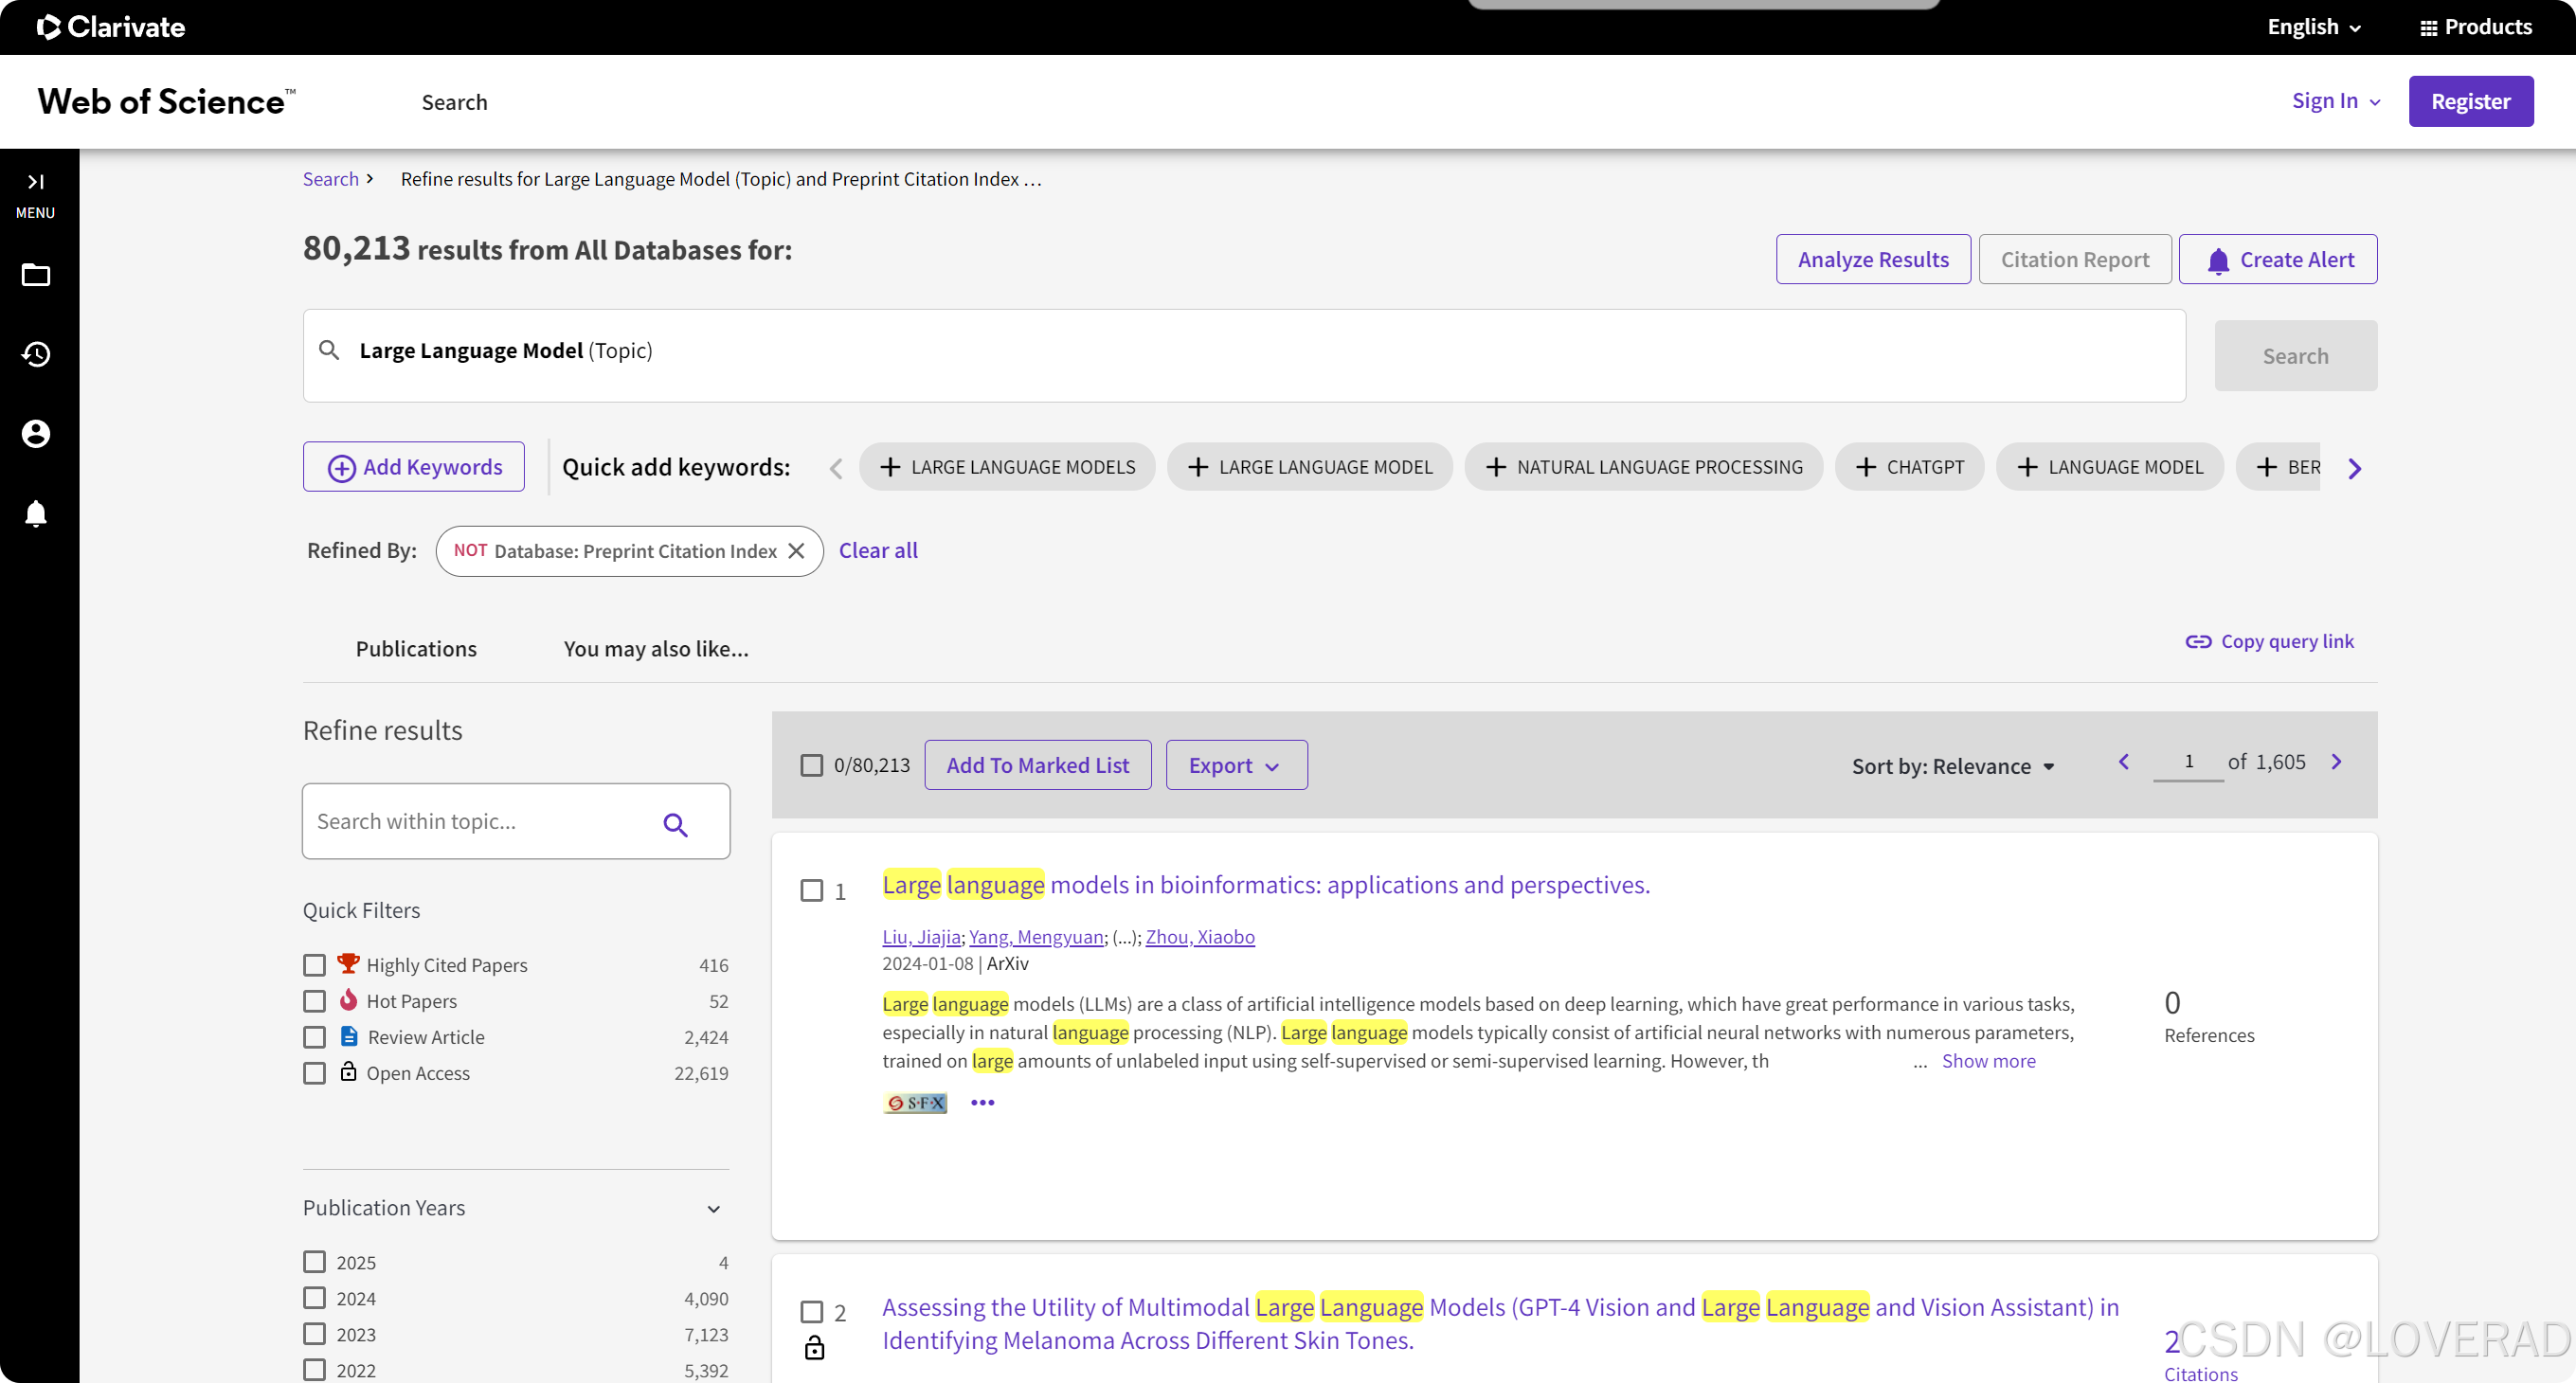The image size is (2576, 1383).
Task: Remove the Preprint Citation Index refinement X
Action: (796, 551)
